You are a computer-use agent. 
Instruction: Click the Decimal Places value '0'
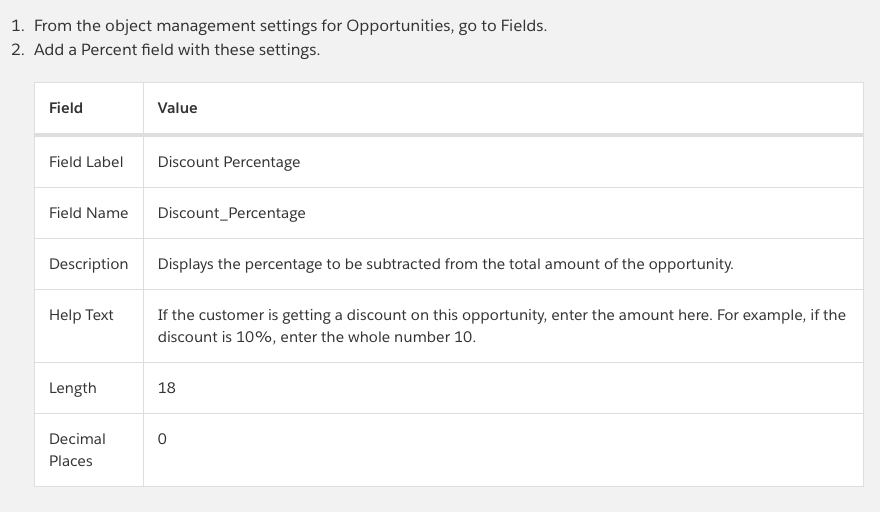click(162, 439)
